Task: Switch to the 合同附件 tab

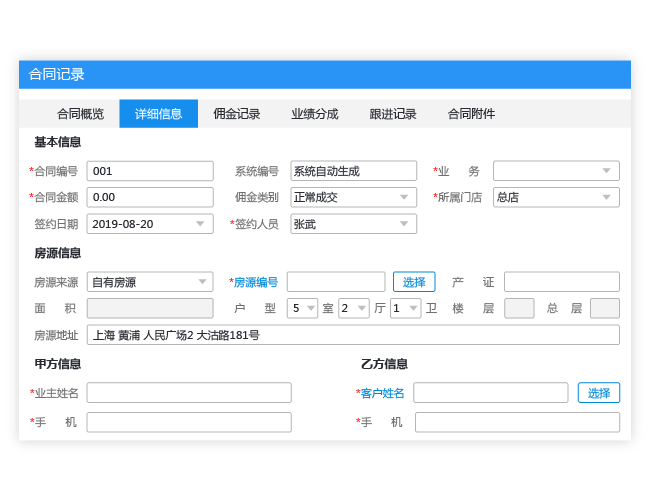Action: click(471, 114)
